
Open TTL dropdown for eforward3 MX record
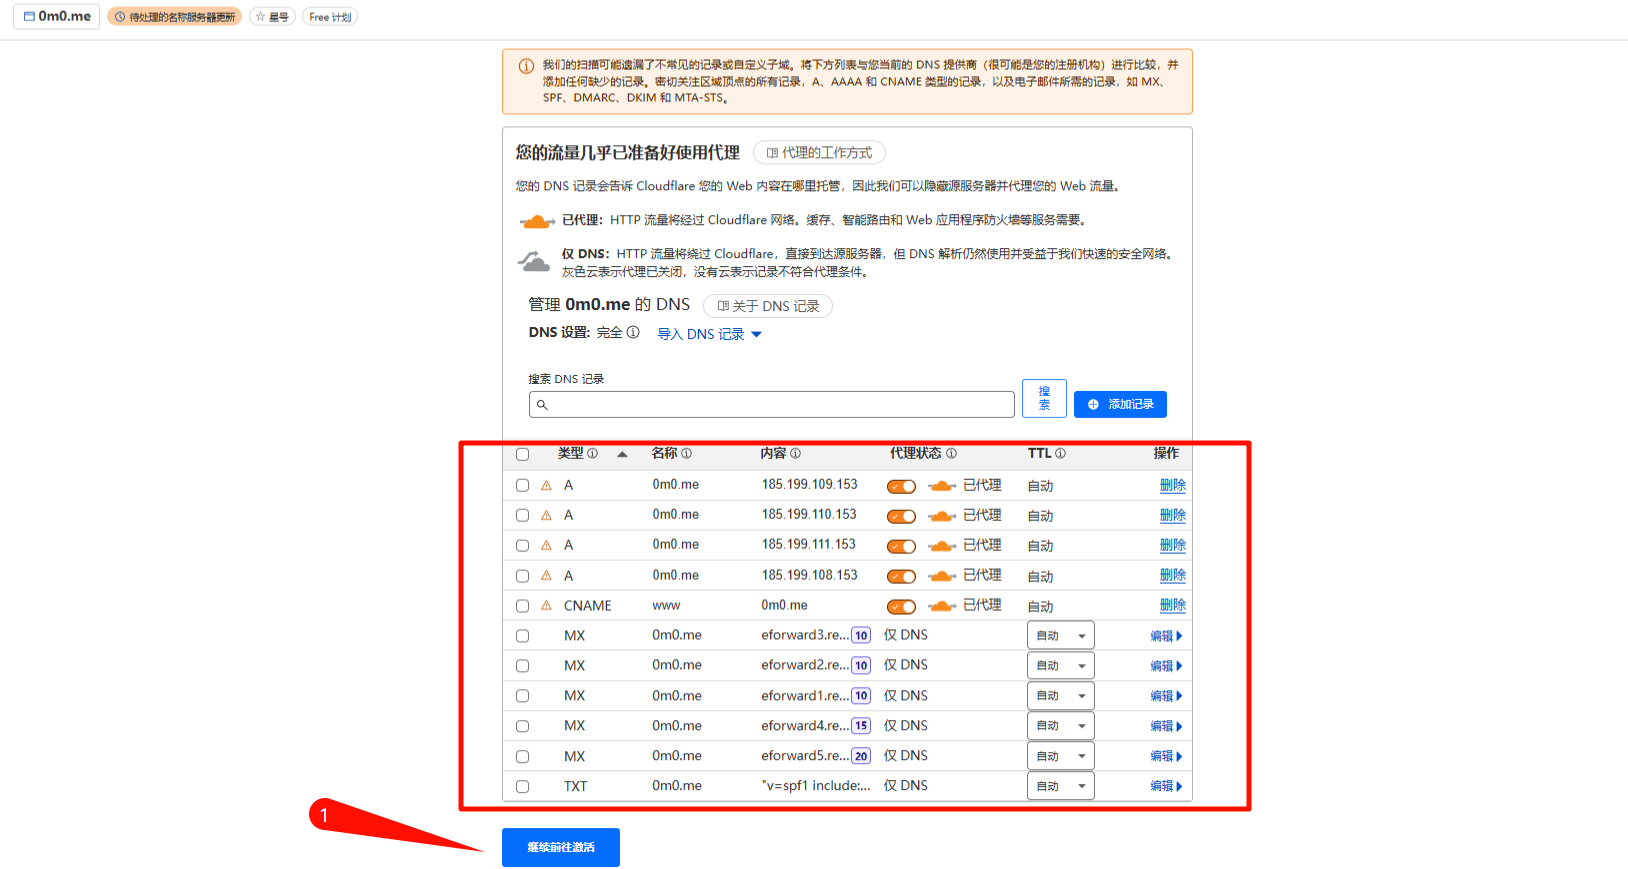(x=1060, y=636)
